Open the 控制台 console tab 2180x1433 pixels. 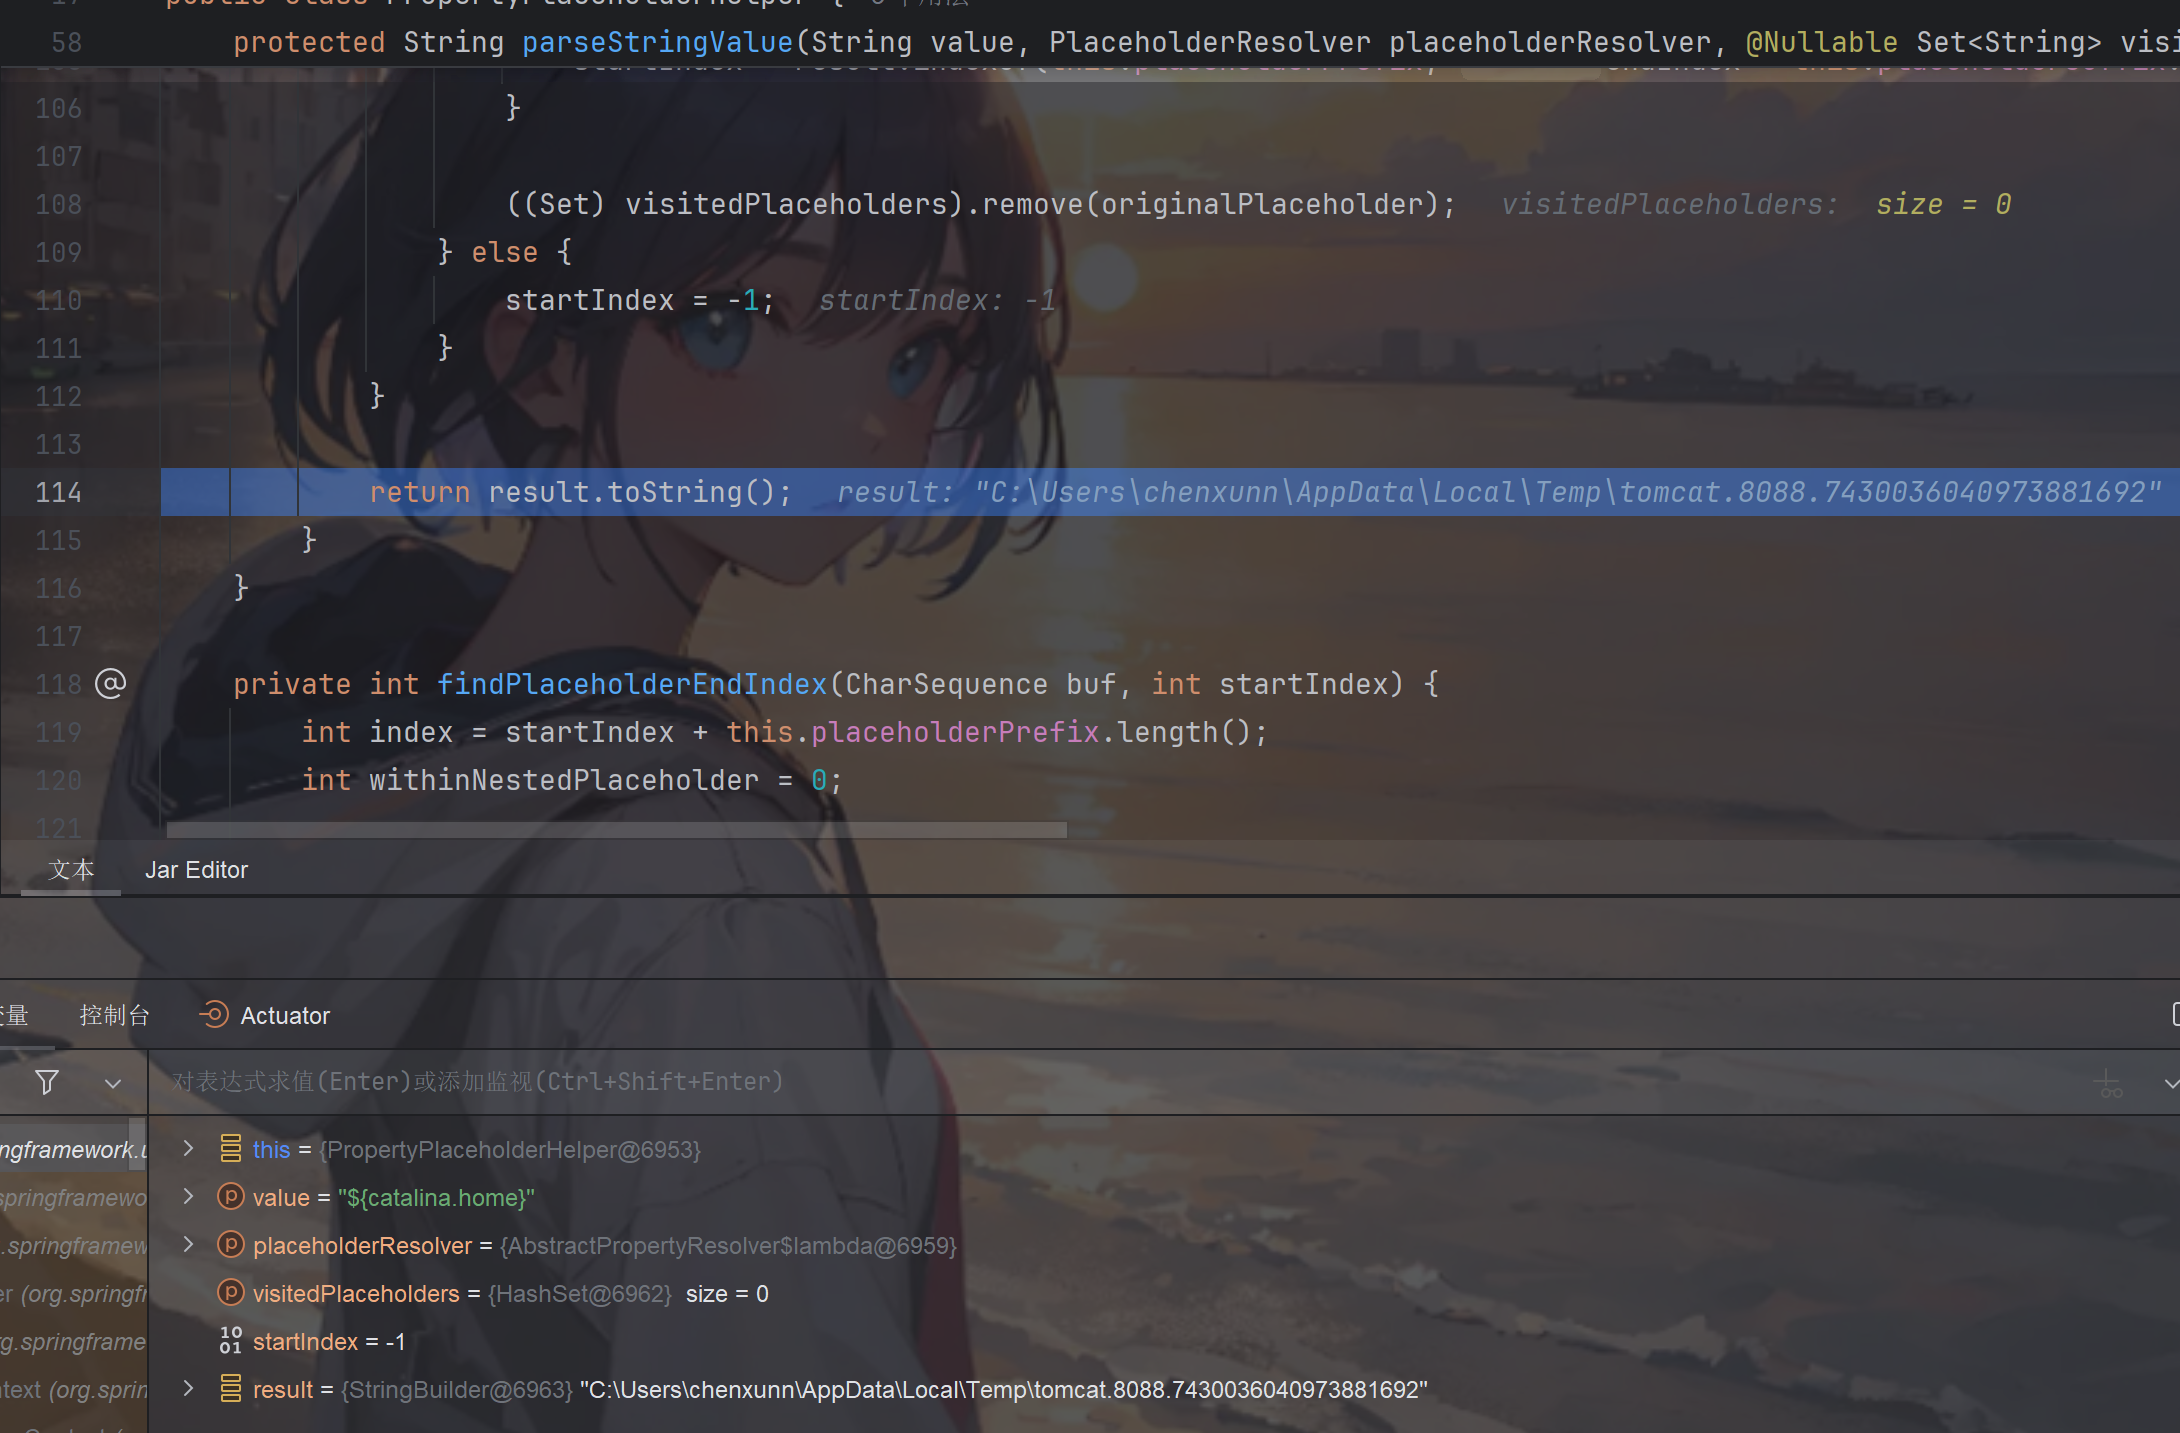[x=114, y=1016]
